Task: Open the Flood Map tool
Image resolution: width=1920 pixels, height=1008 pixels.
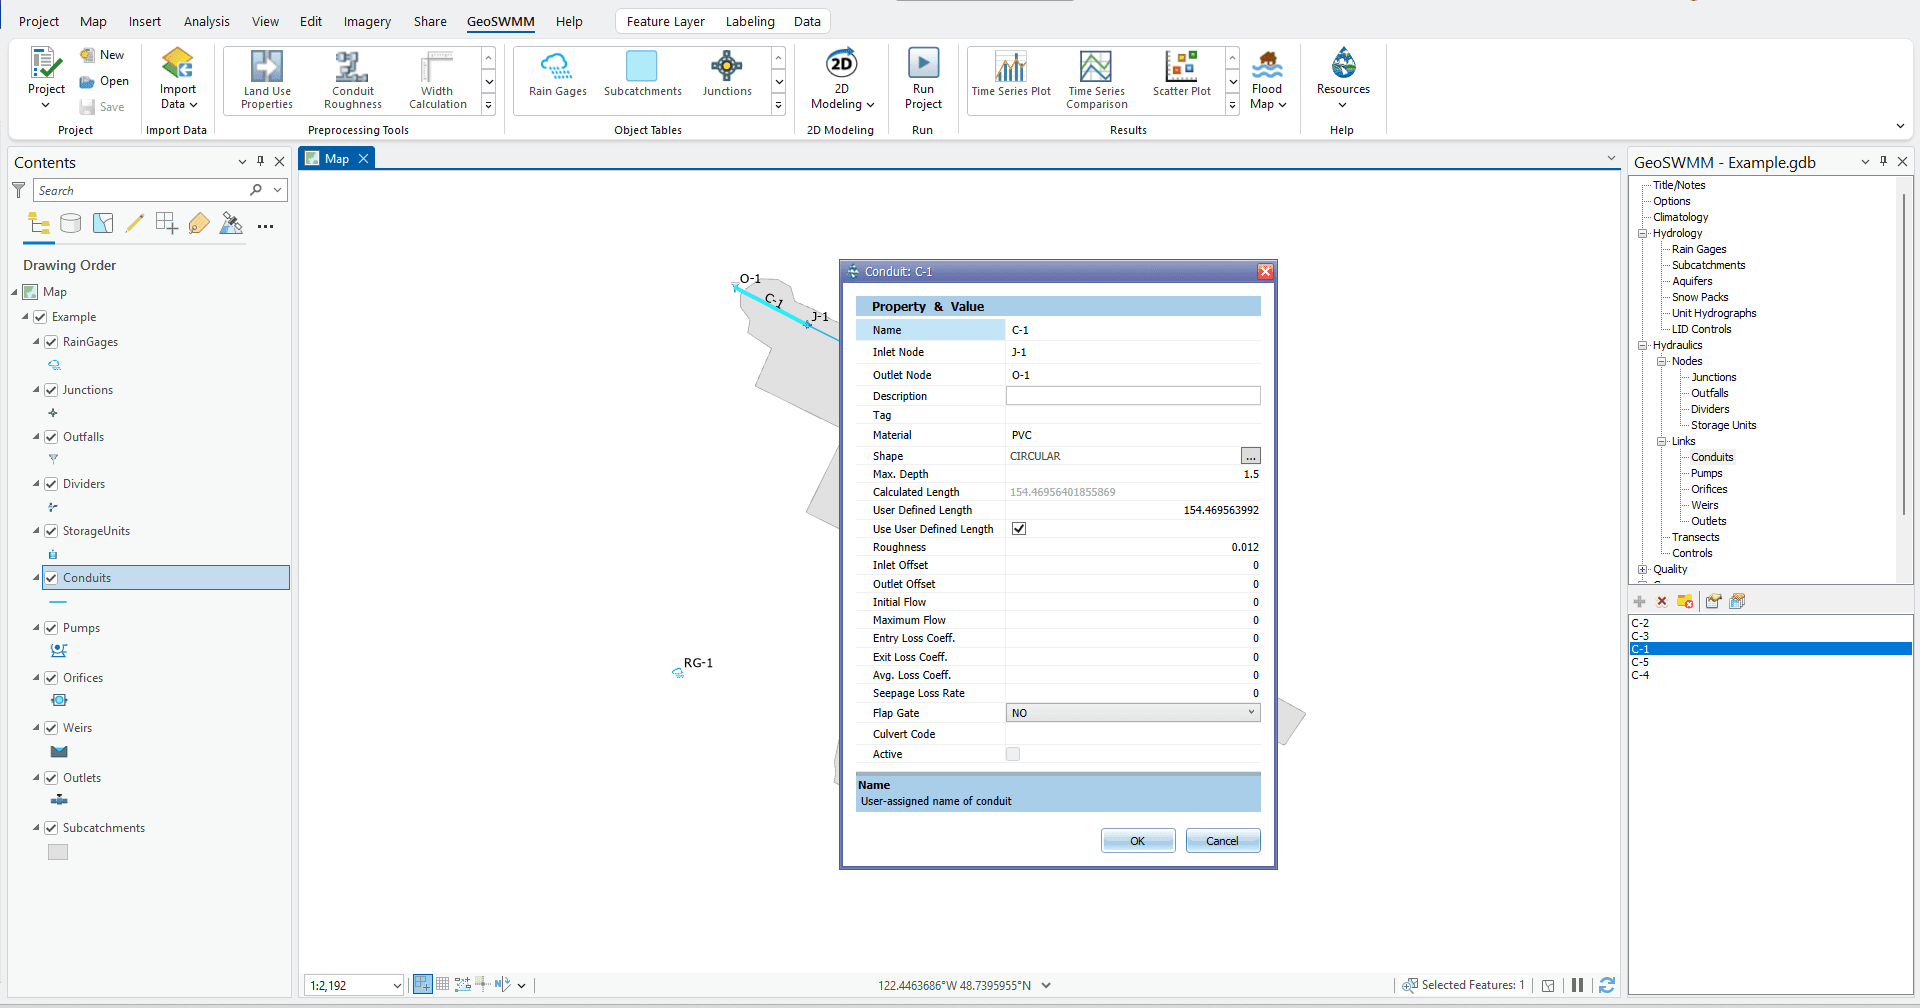Action: tap(1267, 78)
